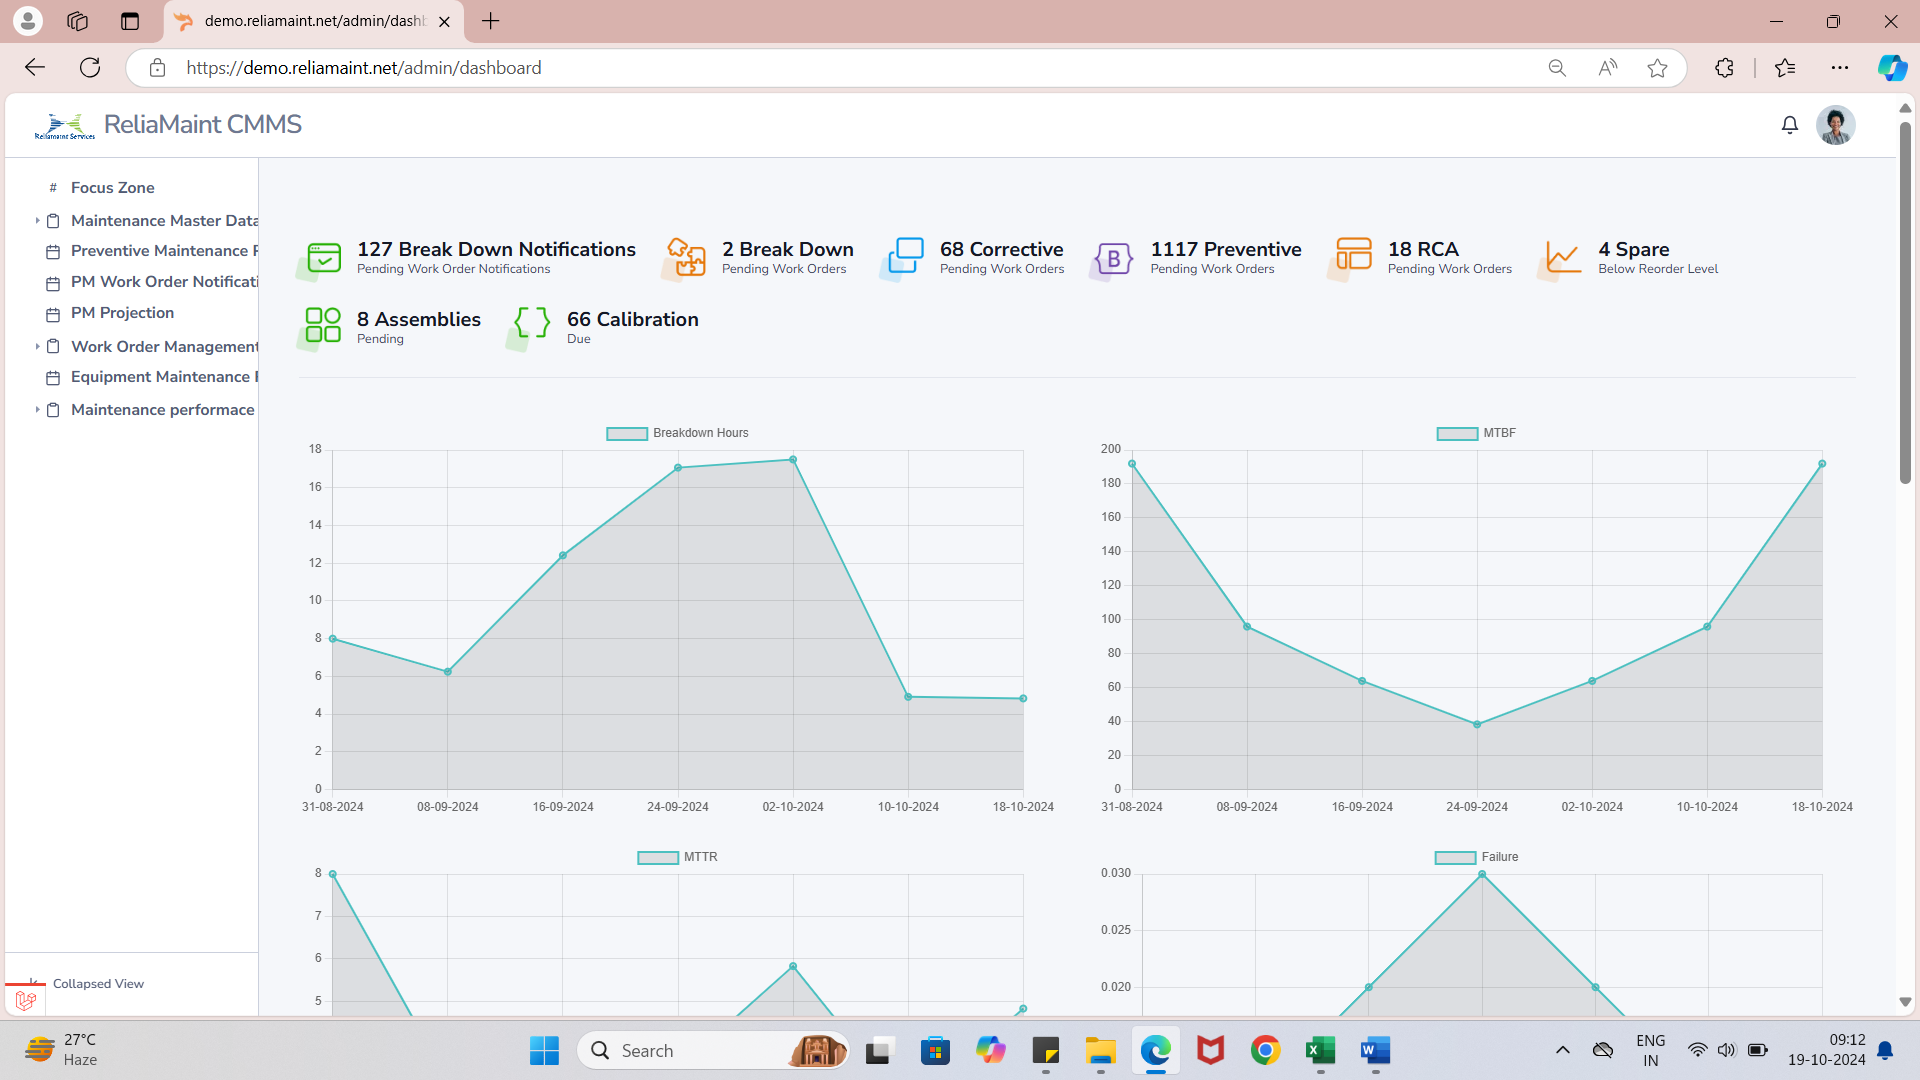Click Collapsed View at sidebar bottom

97,984
